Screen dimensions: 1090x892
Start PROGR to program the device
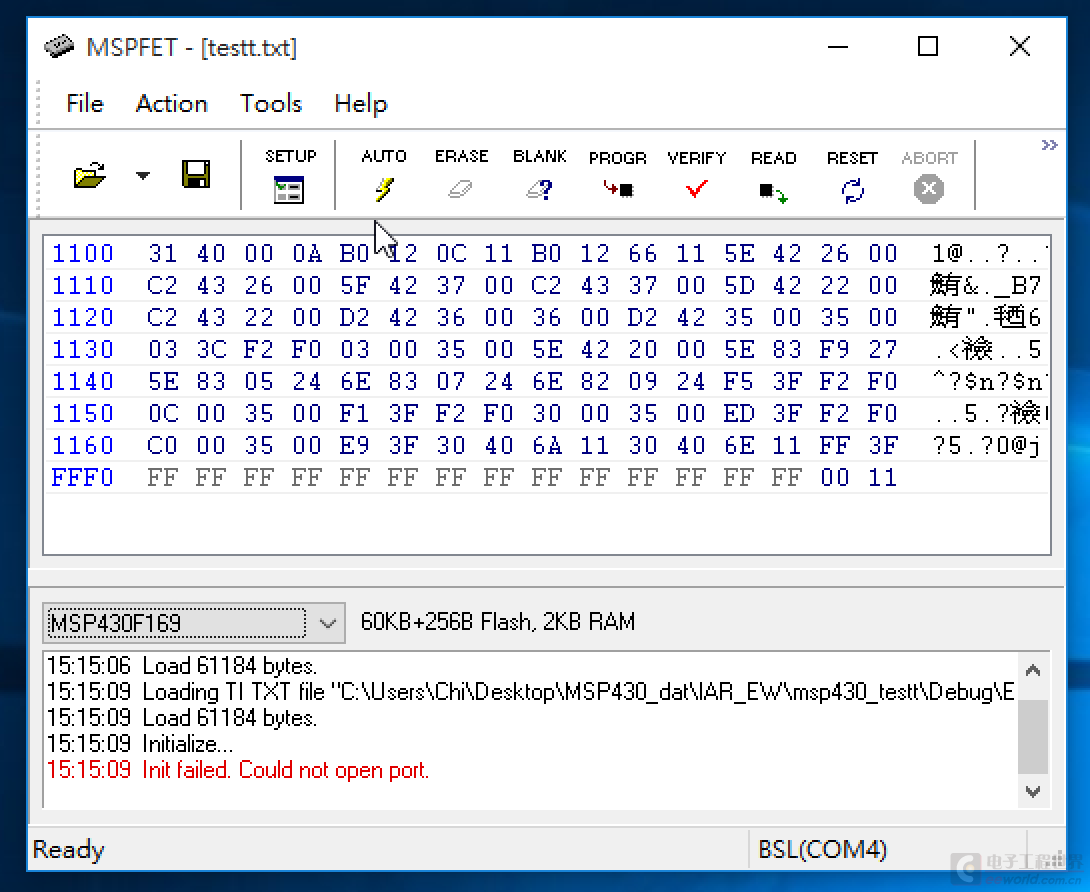pos(617,175)
